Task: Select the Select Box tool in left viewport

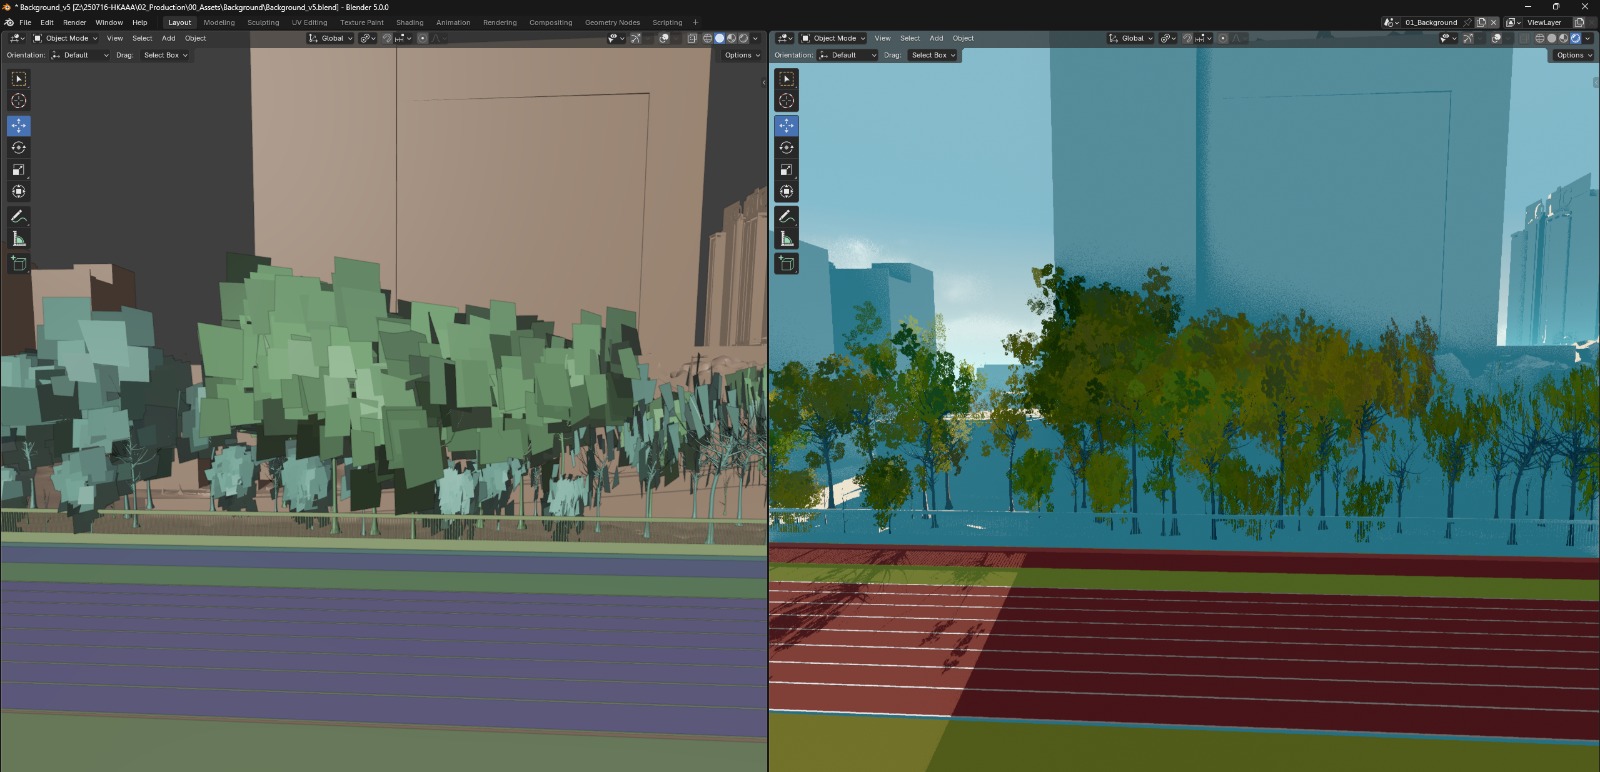Action: (19, 79)
